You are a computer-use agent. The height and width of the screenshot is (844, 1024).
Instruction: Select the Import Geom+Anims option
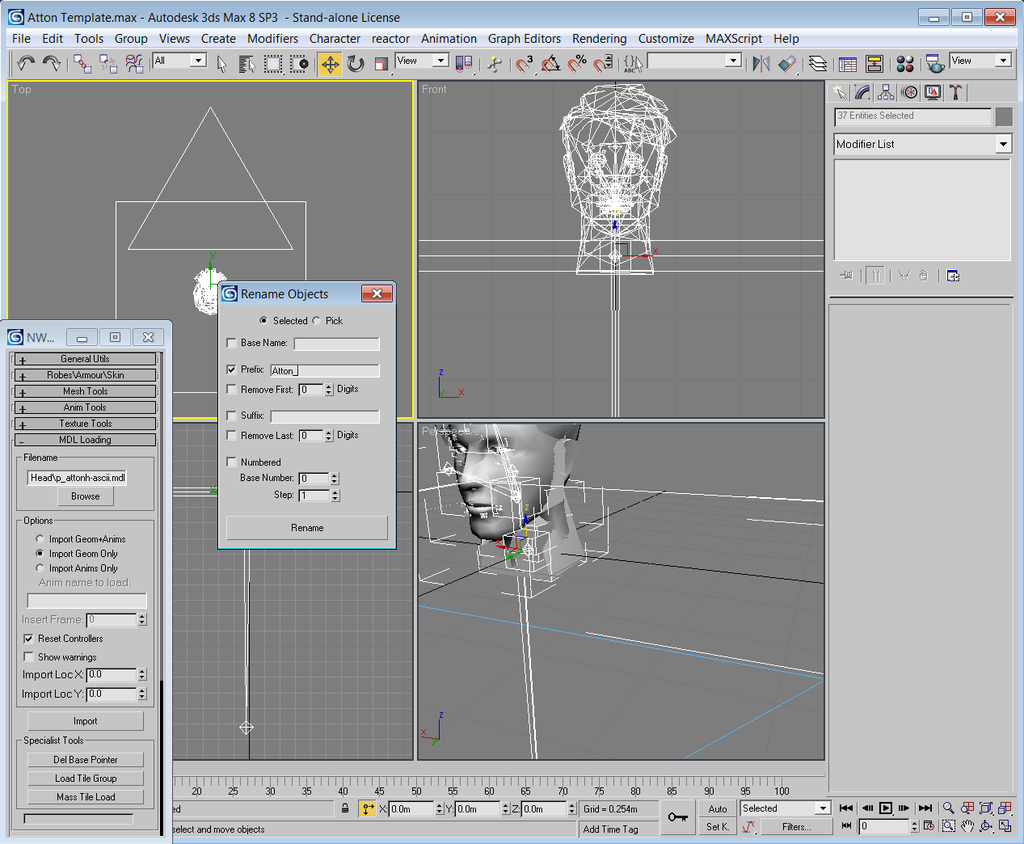click(x=40, y=539)
